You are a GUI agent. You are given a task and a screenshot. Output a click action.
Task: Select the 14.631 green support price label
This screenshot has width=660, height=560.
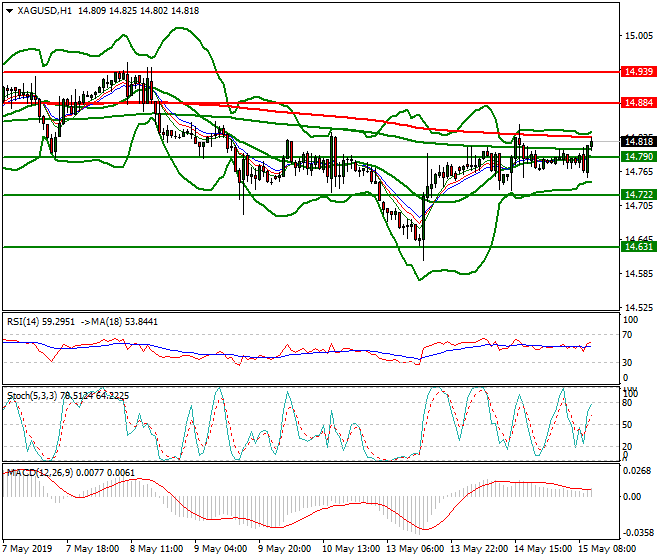pyautogui.click(x=639, y=247)
